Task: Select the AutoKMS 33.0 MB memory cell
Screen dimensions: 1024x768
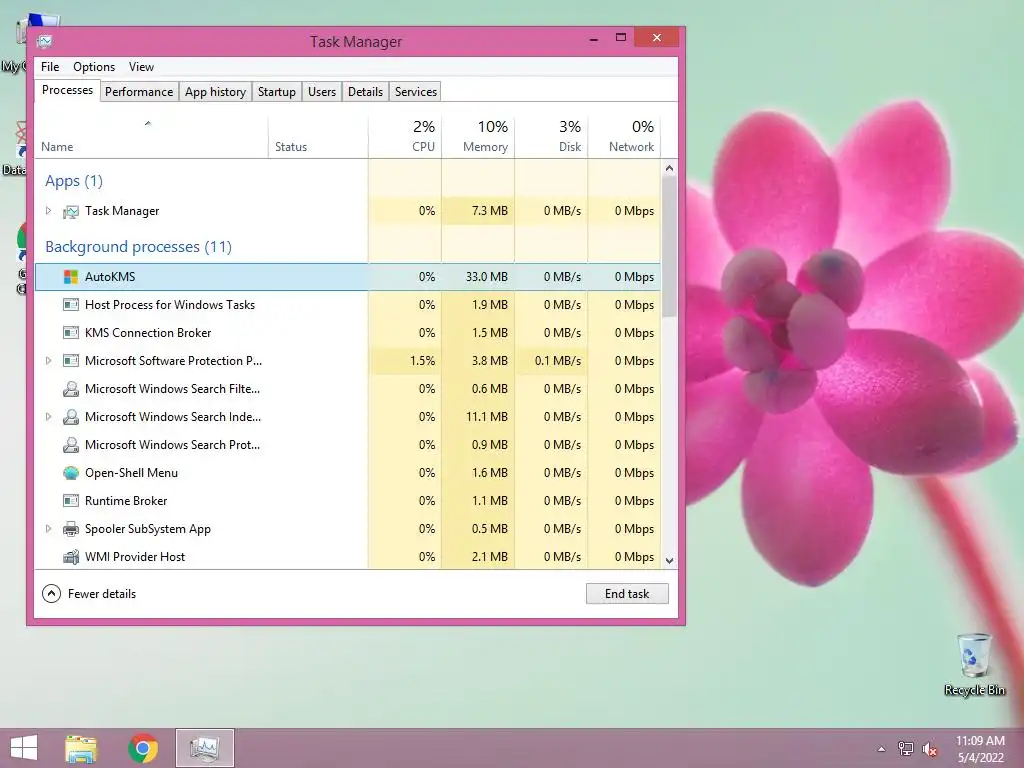Action: click(x=478, y=277)
